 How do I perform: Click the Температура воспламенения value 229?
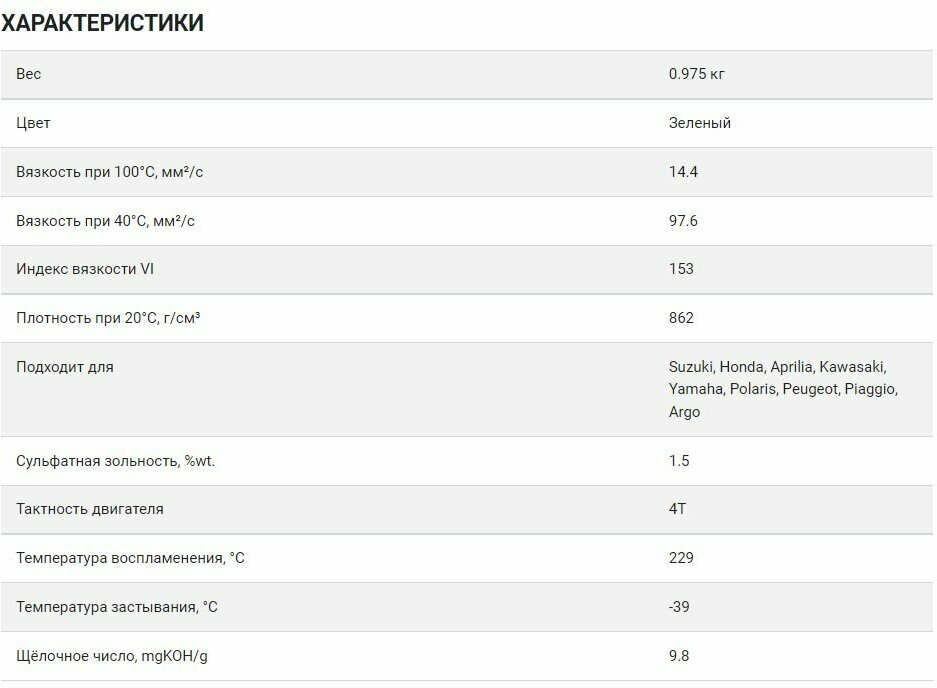tap(681, 558)
